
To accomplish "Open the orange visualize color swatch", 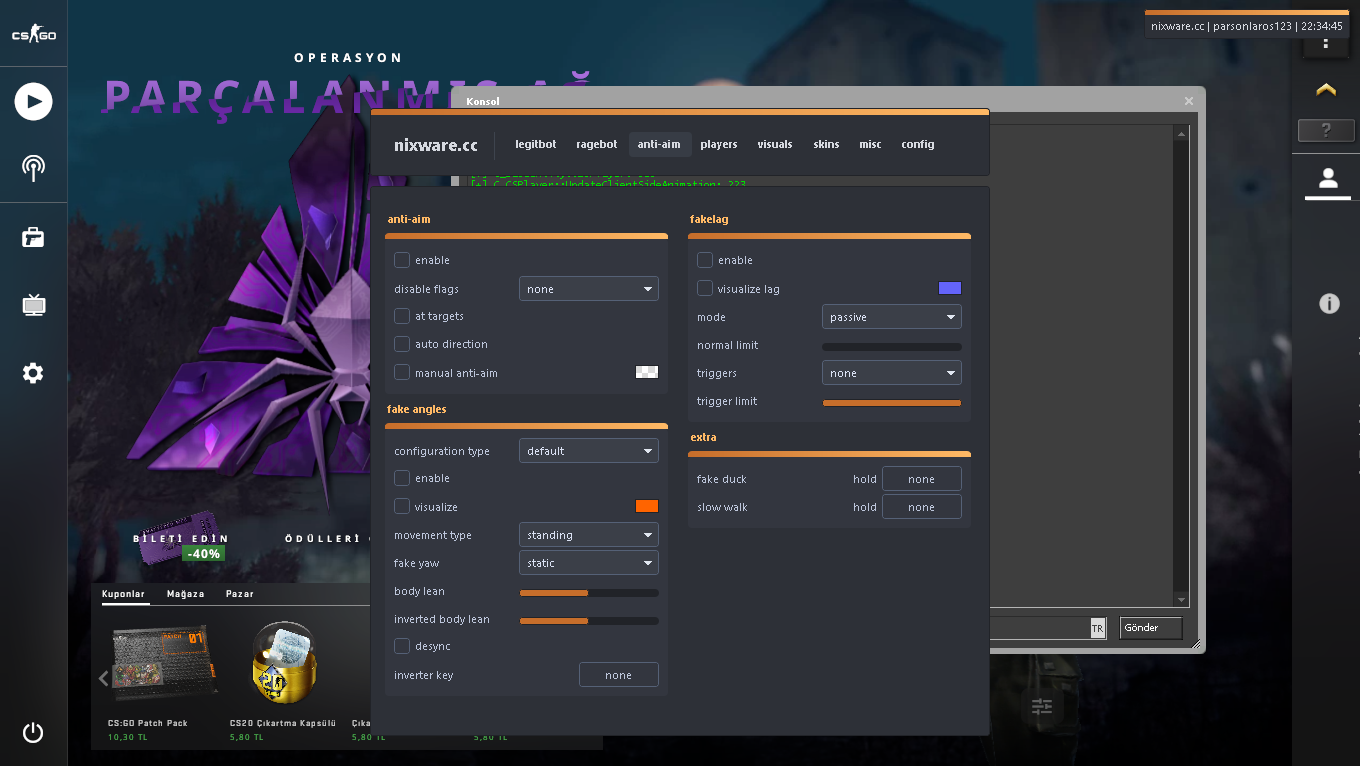I will point(647,506).
